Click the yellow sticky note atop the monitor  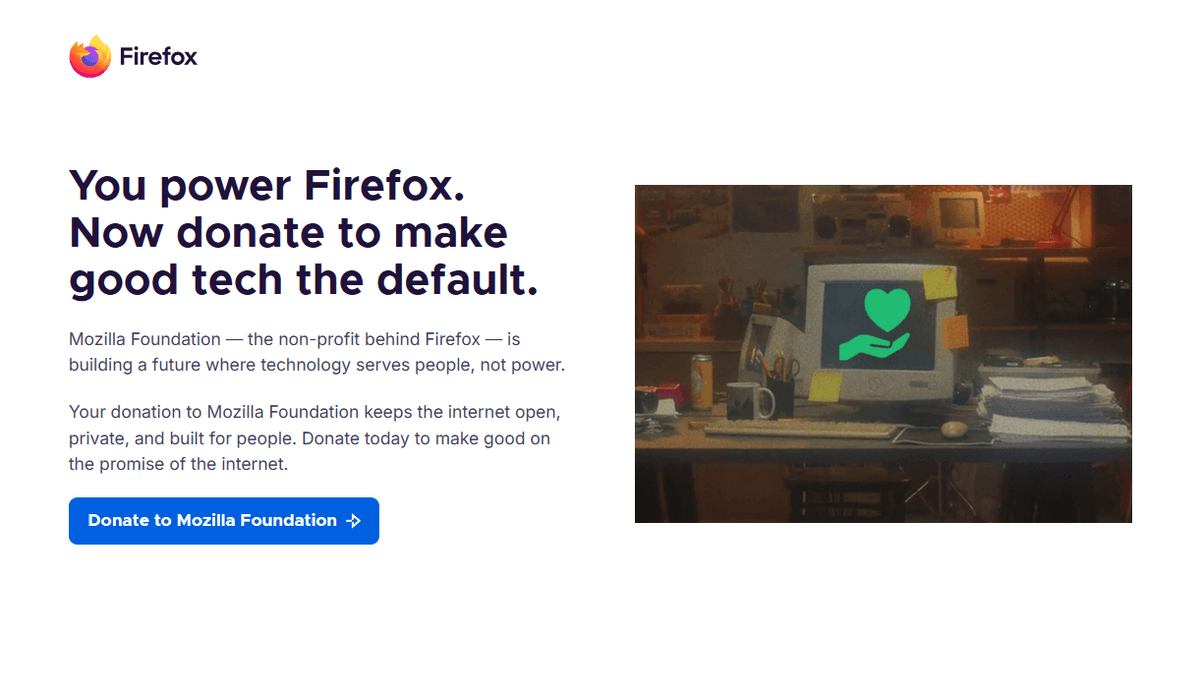(x=940, y=283)
